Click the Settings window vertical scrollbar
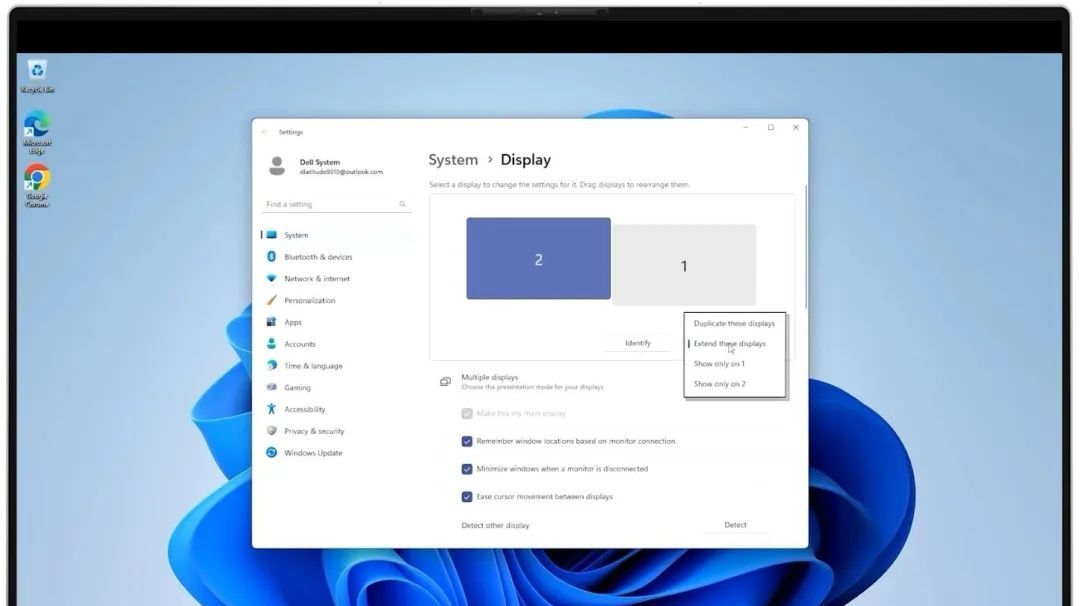The image size is (1080, 606). (805, 247)
